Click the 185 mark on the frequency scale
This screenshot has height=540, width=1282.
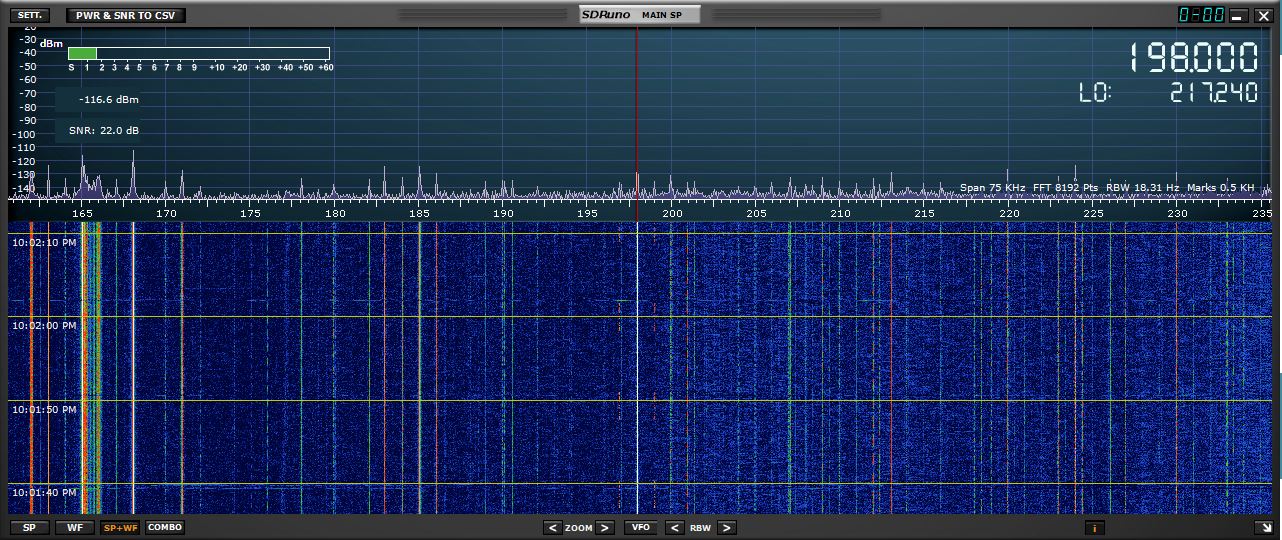(x=420, y=213)
